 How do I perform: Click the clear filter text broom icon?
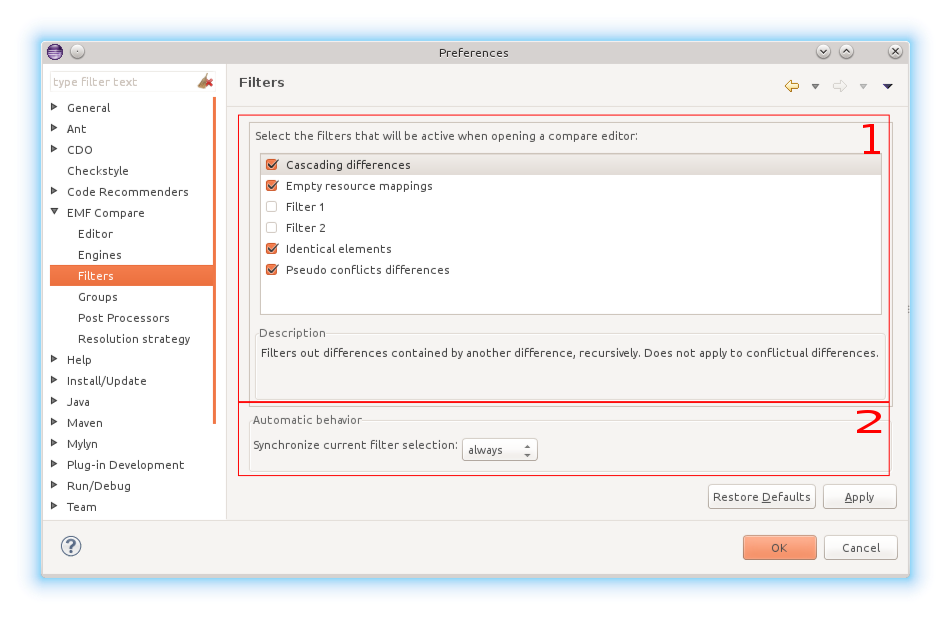coord(205,82)
